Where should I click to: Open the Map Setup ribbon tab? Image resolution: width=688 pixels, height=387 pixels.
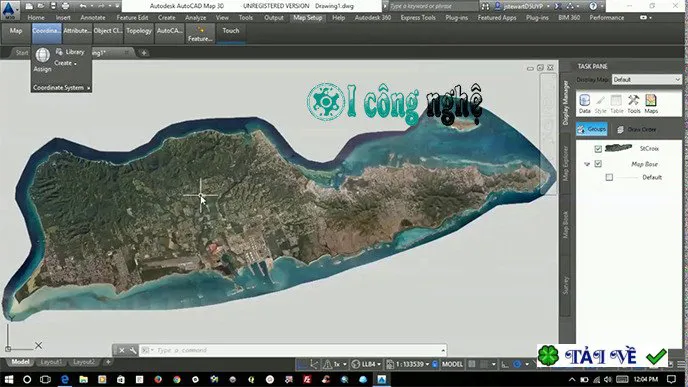pos(308,18)
